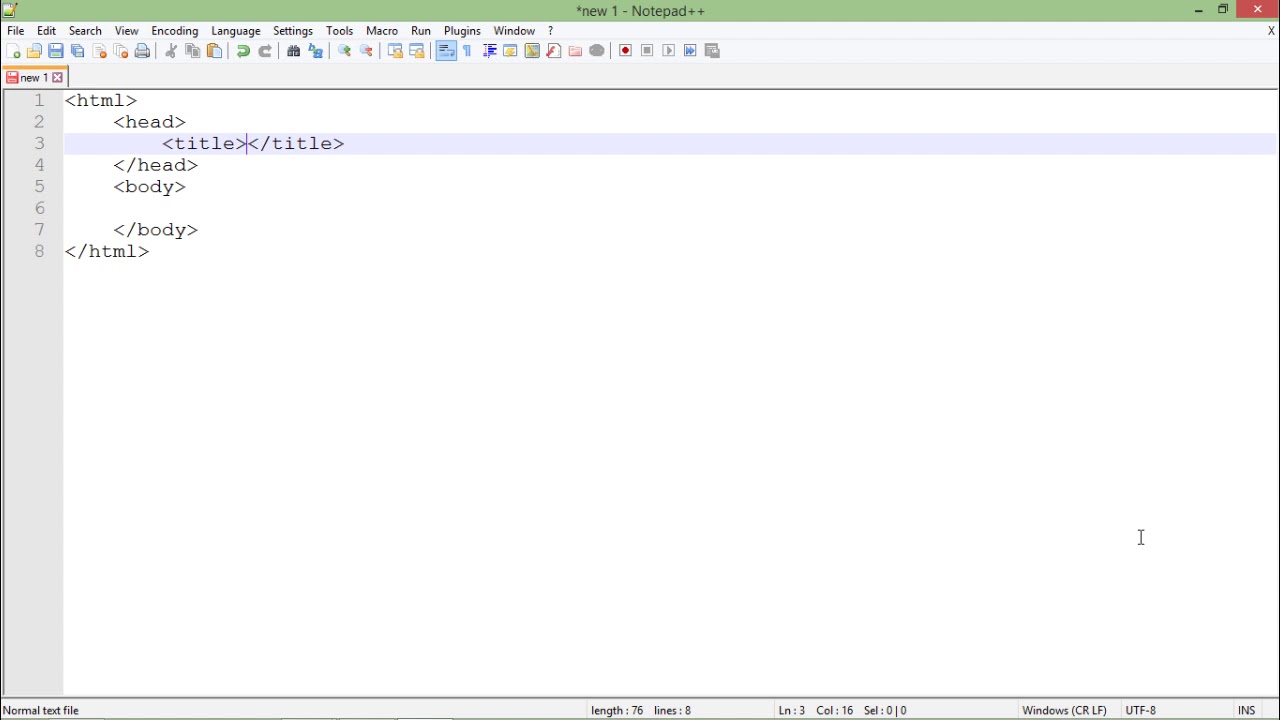Viewport: 1280px width, 720px height.
Task: Click the Close document toolbar icon
Action: click(99, 51)
